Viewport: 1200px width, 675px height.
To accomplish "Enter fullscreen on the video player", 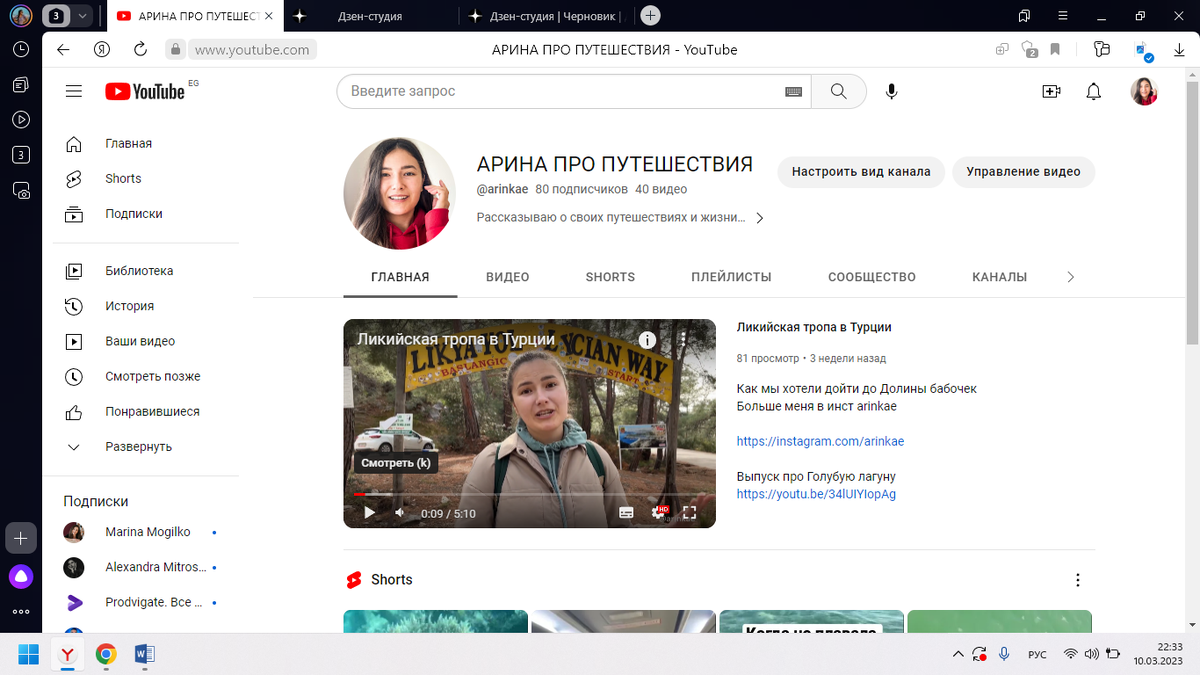I will [689, 513].
